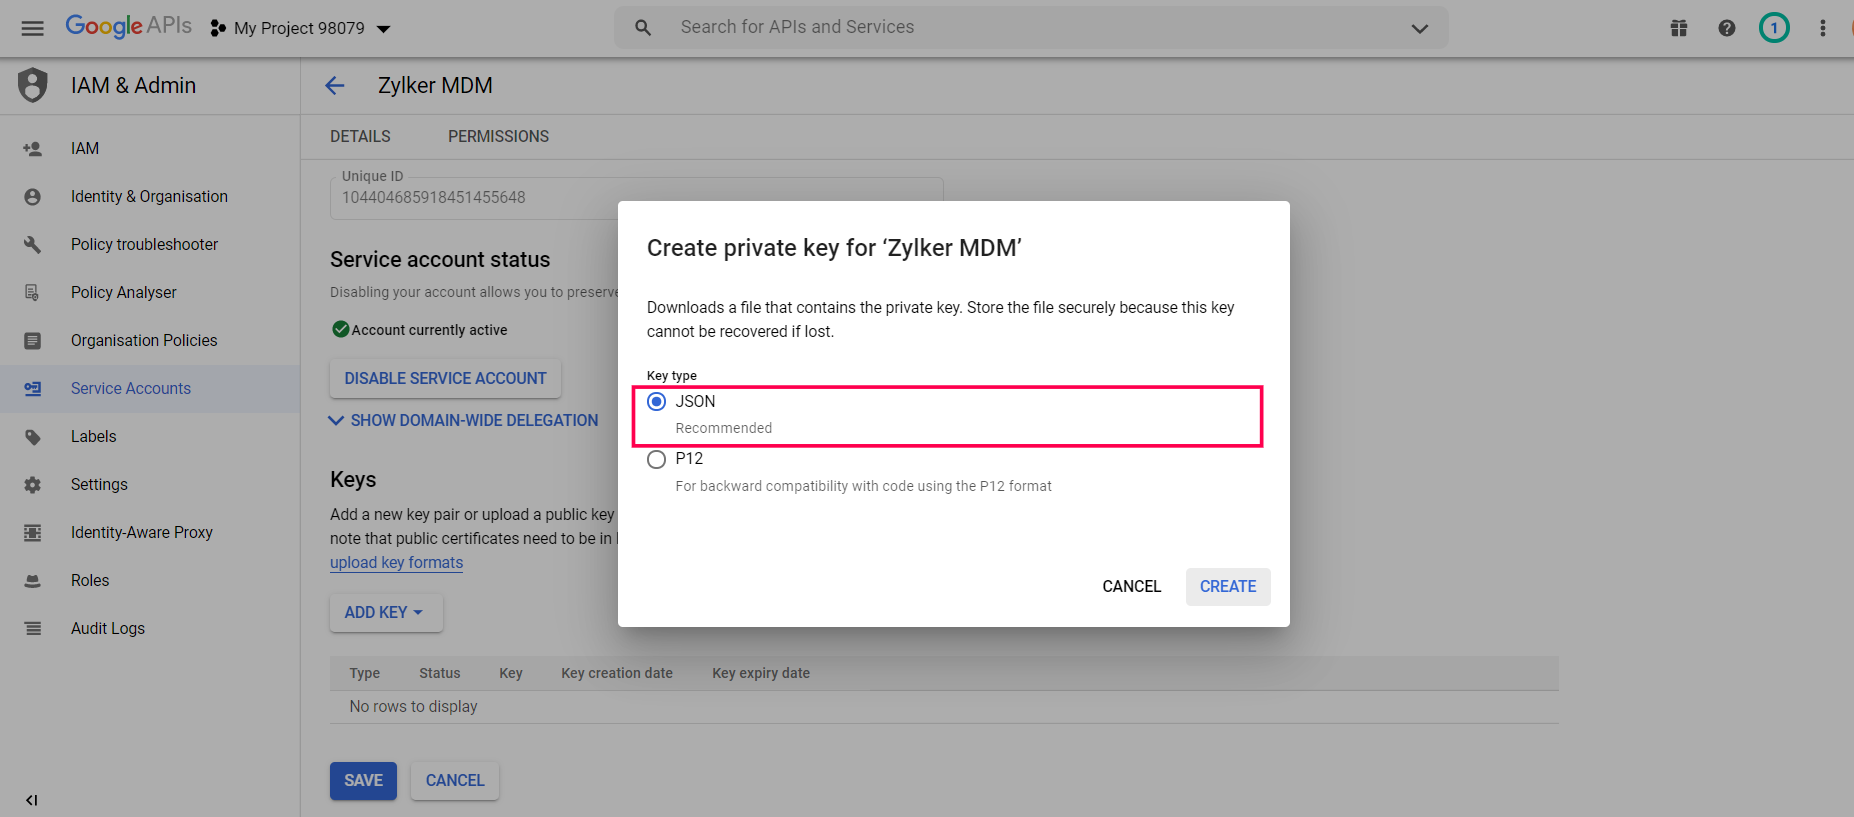This screenshot has width=1854, height=817.
Task: Expand Show Domain-Wide Delegation section
Action: click(x=464, y=421)
